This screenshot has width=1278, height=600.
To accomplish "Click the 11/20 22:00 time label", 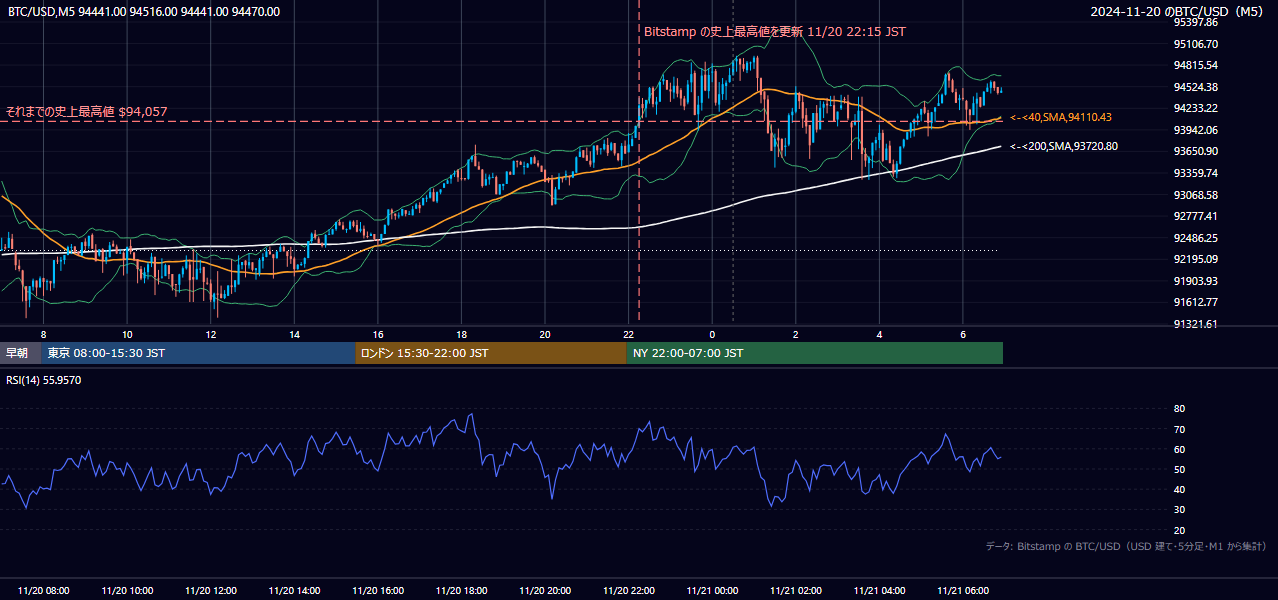I will click(x=629, y=591).
